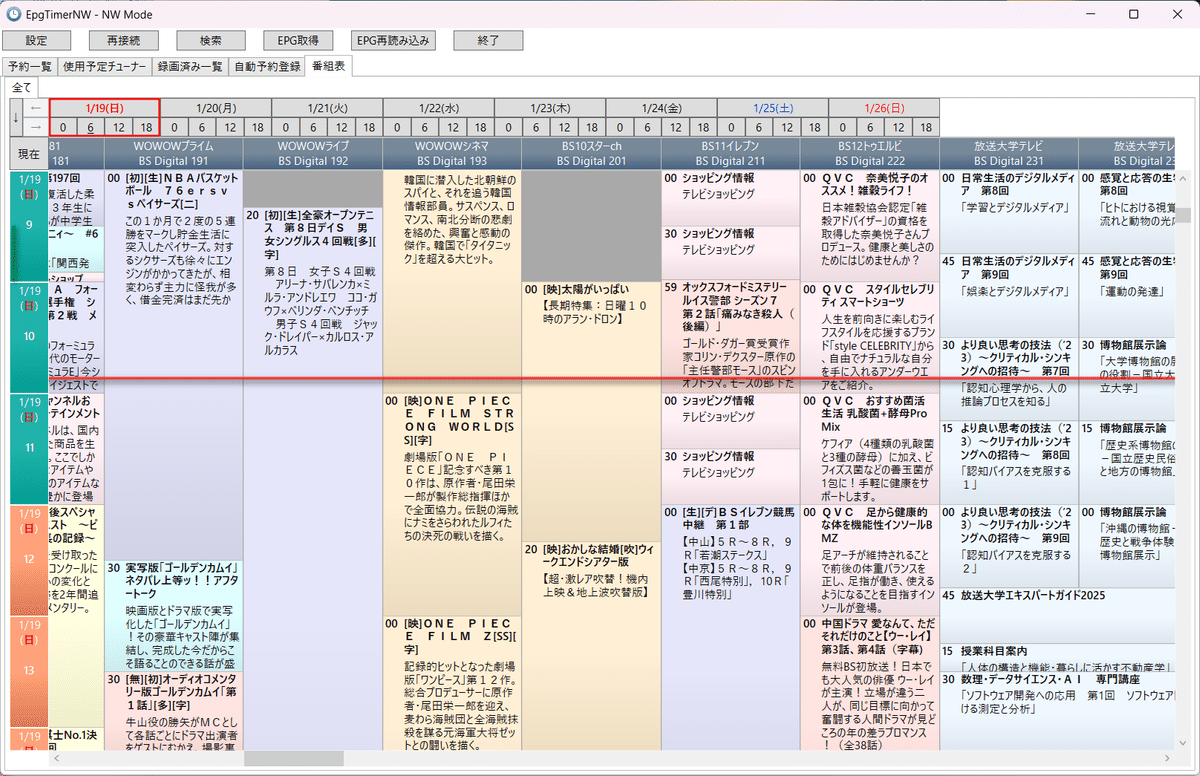1200x776 pixels.
Task: Click the ↓ down arrow navigation icon
Action: tap(15, 119)
